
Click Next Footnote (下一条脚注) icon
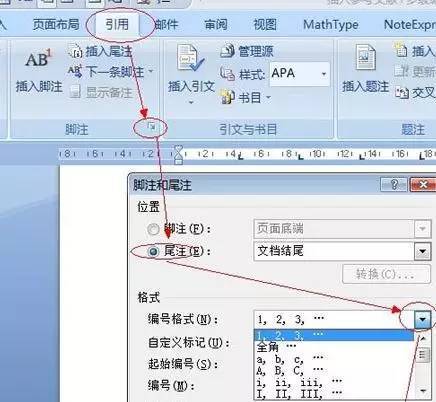pos(75,71)
